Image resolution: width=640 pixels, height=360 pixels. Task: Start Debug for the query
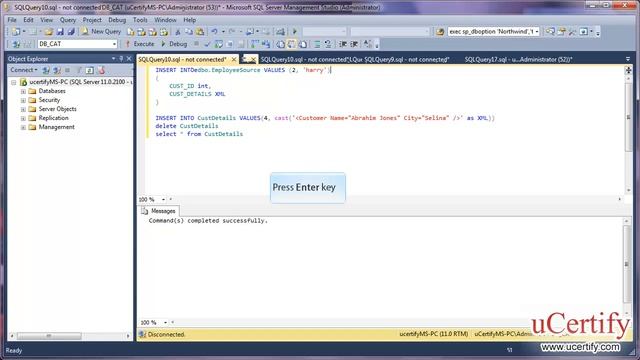click(174, 44)
